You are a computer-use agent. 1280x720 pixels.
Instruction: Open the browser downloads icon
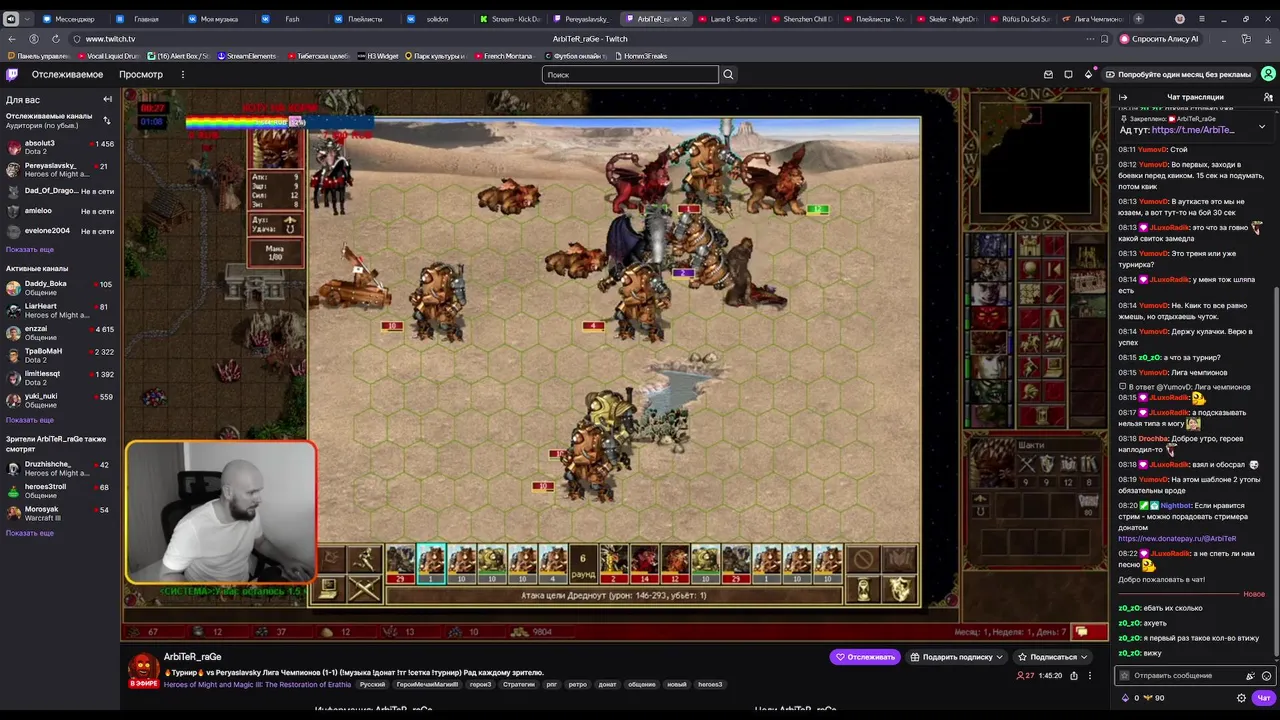pyautogui.click(x=1266, y=39)
